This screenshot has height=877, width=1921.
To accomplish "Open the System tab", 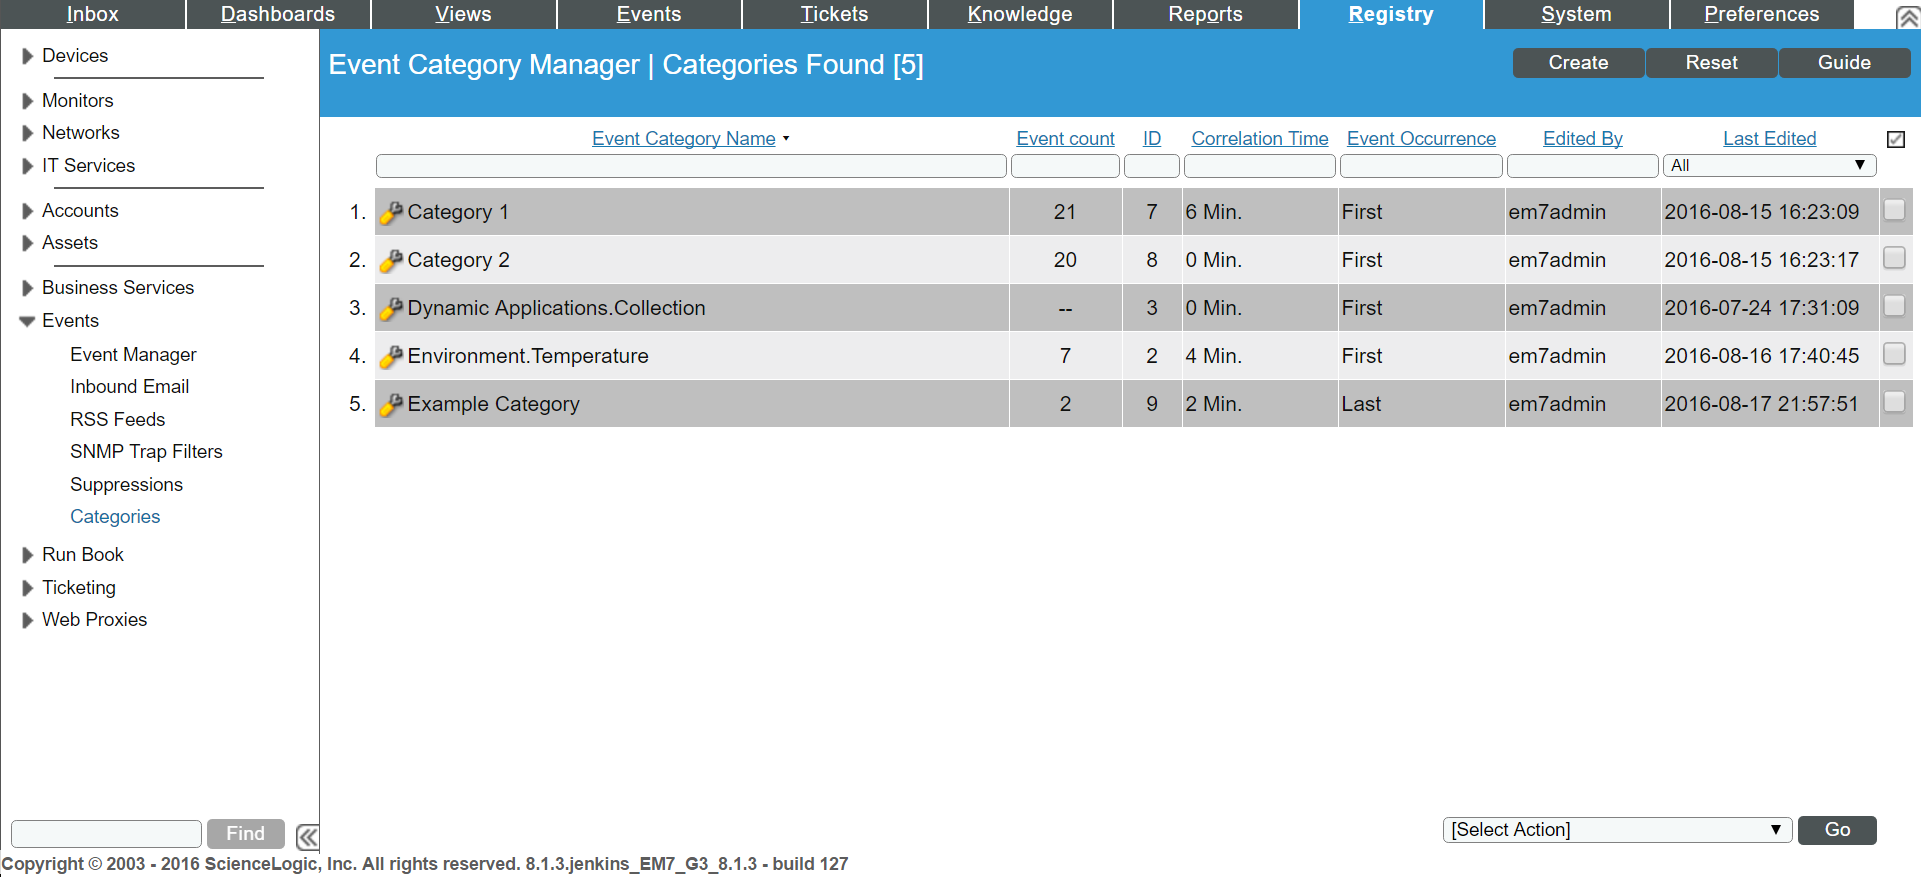I will [x=1576, y=14].
